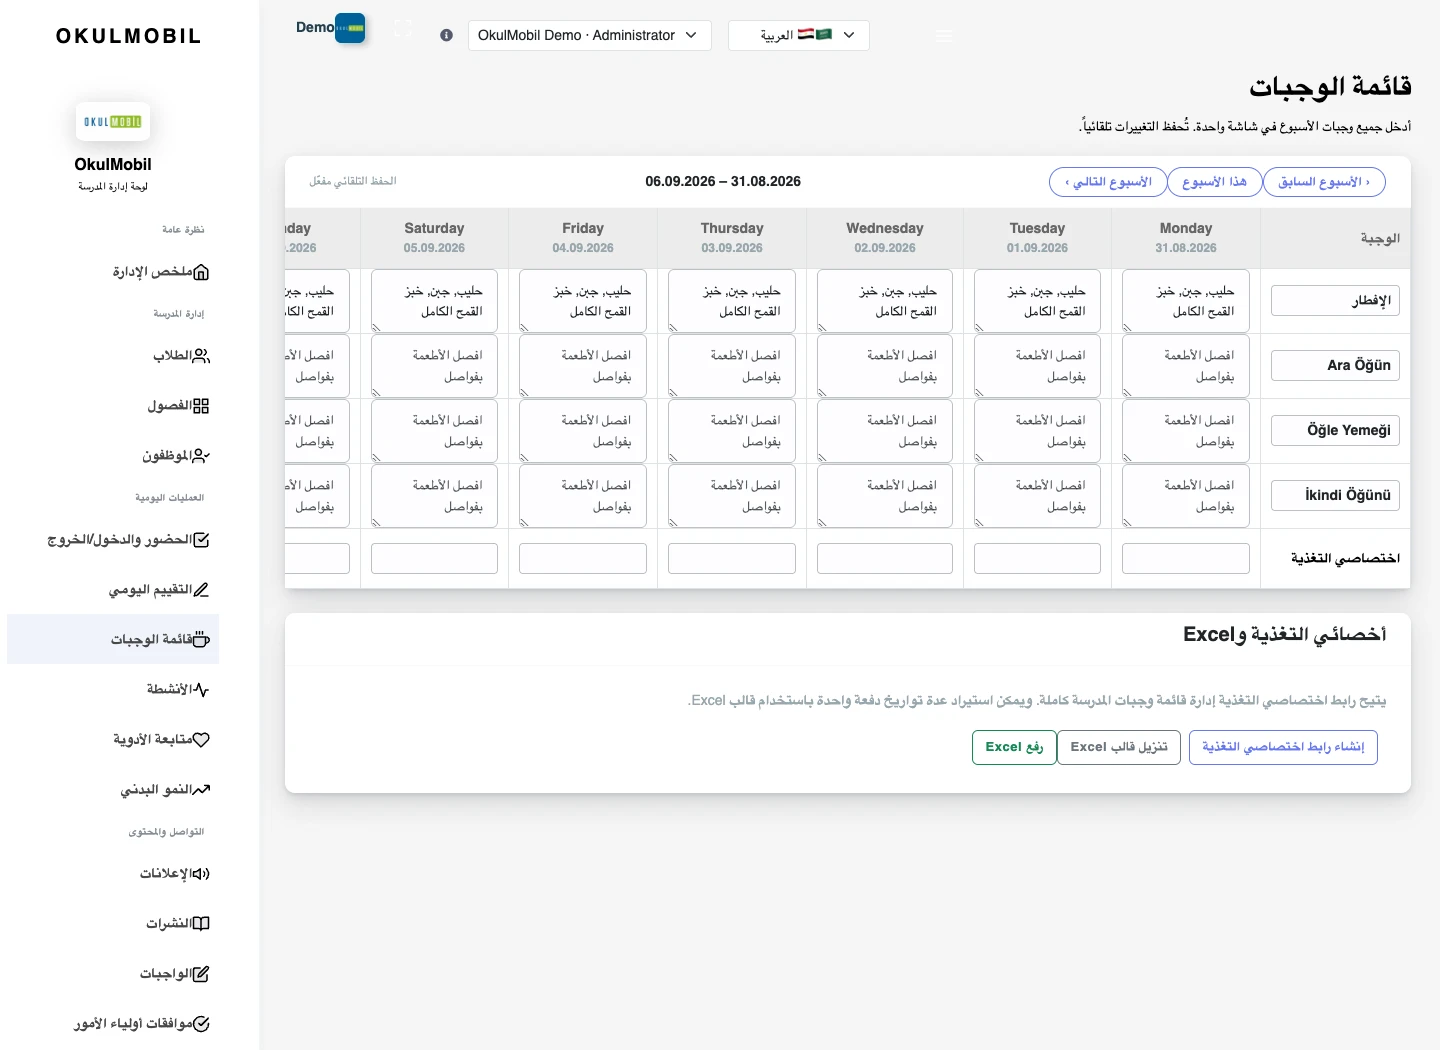Screen dimensions: 1440x1050
Task: Select the meal list coffee-cup icon
Action: click(201, 640)
